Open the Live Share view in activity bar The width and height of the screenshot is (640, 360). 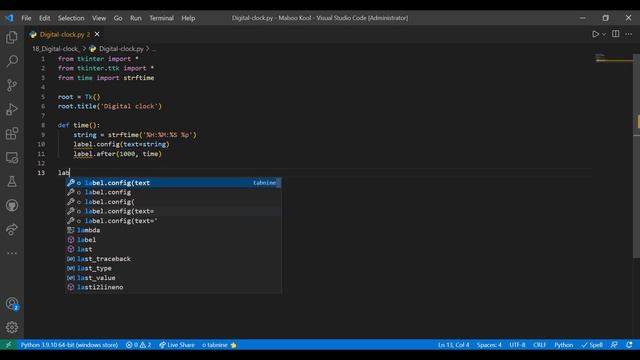point(12,229)
